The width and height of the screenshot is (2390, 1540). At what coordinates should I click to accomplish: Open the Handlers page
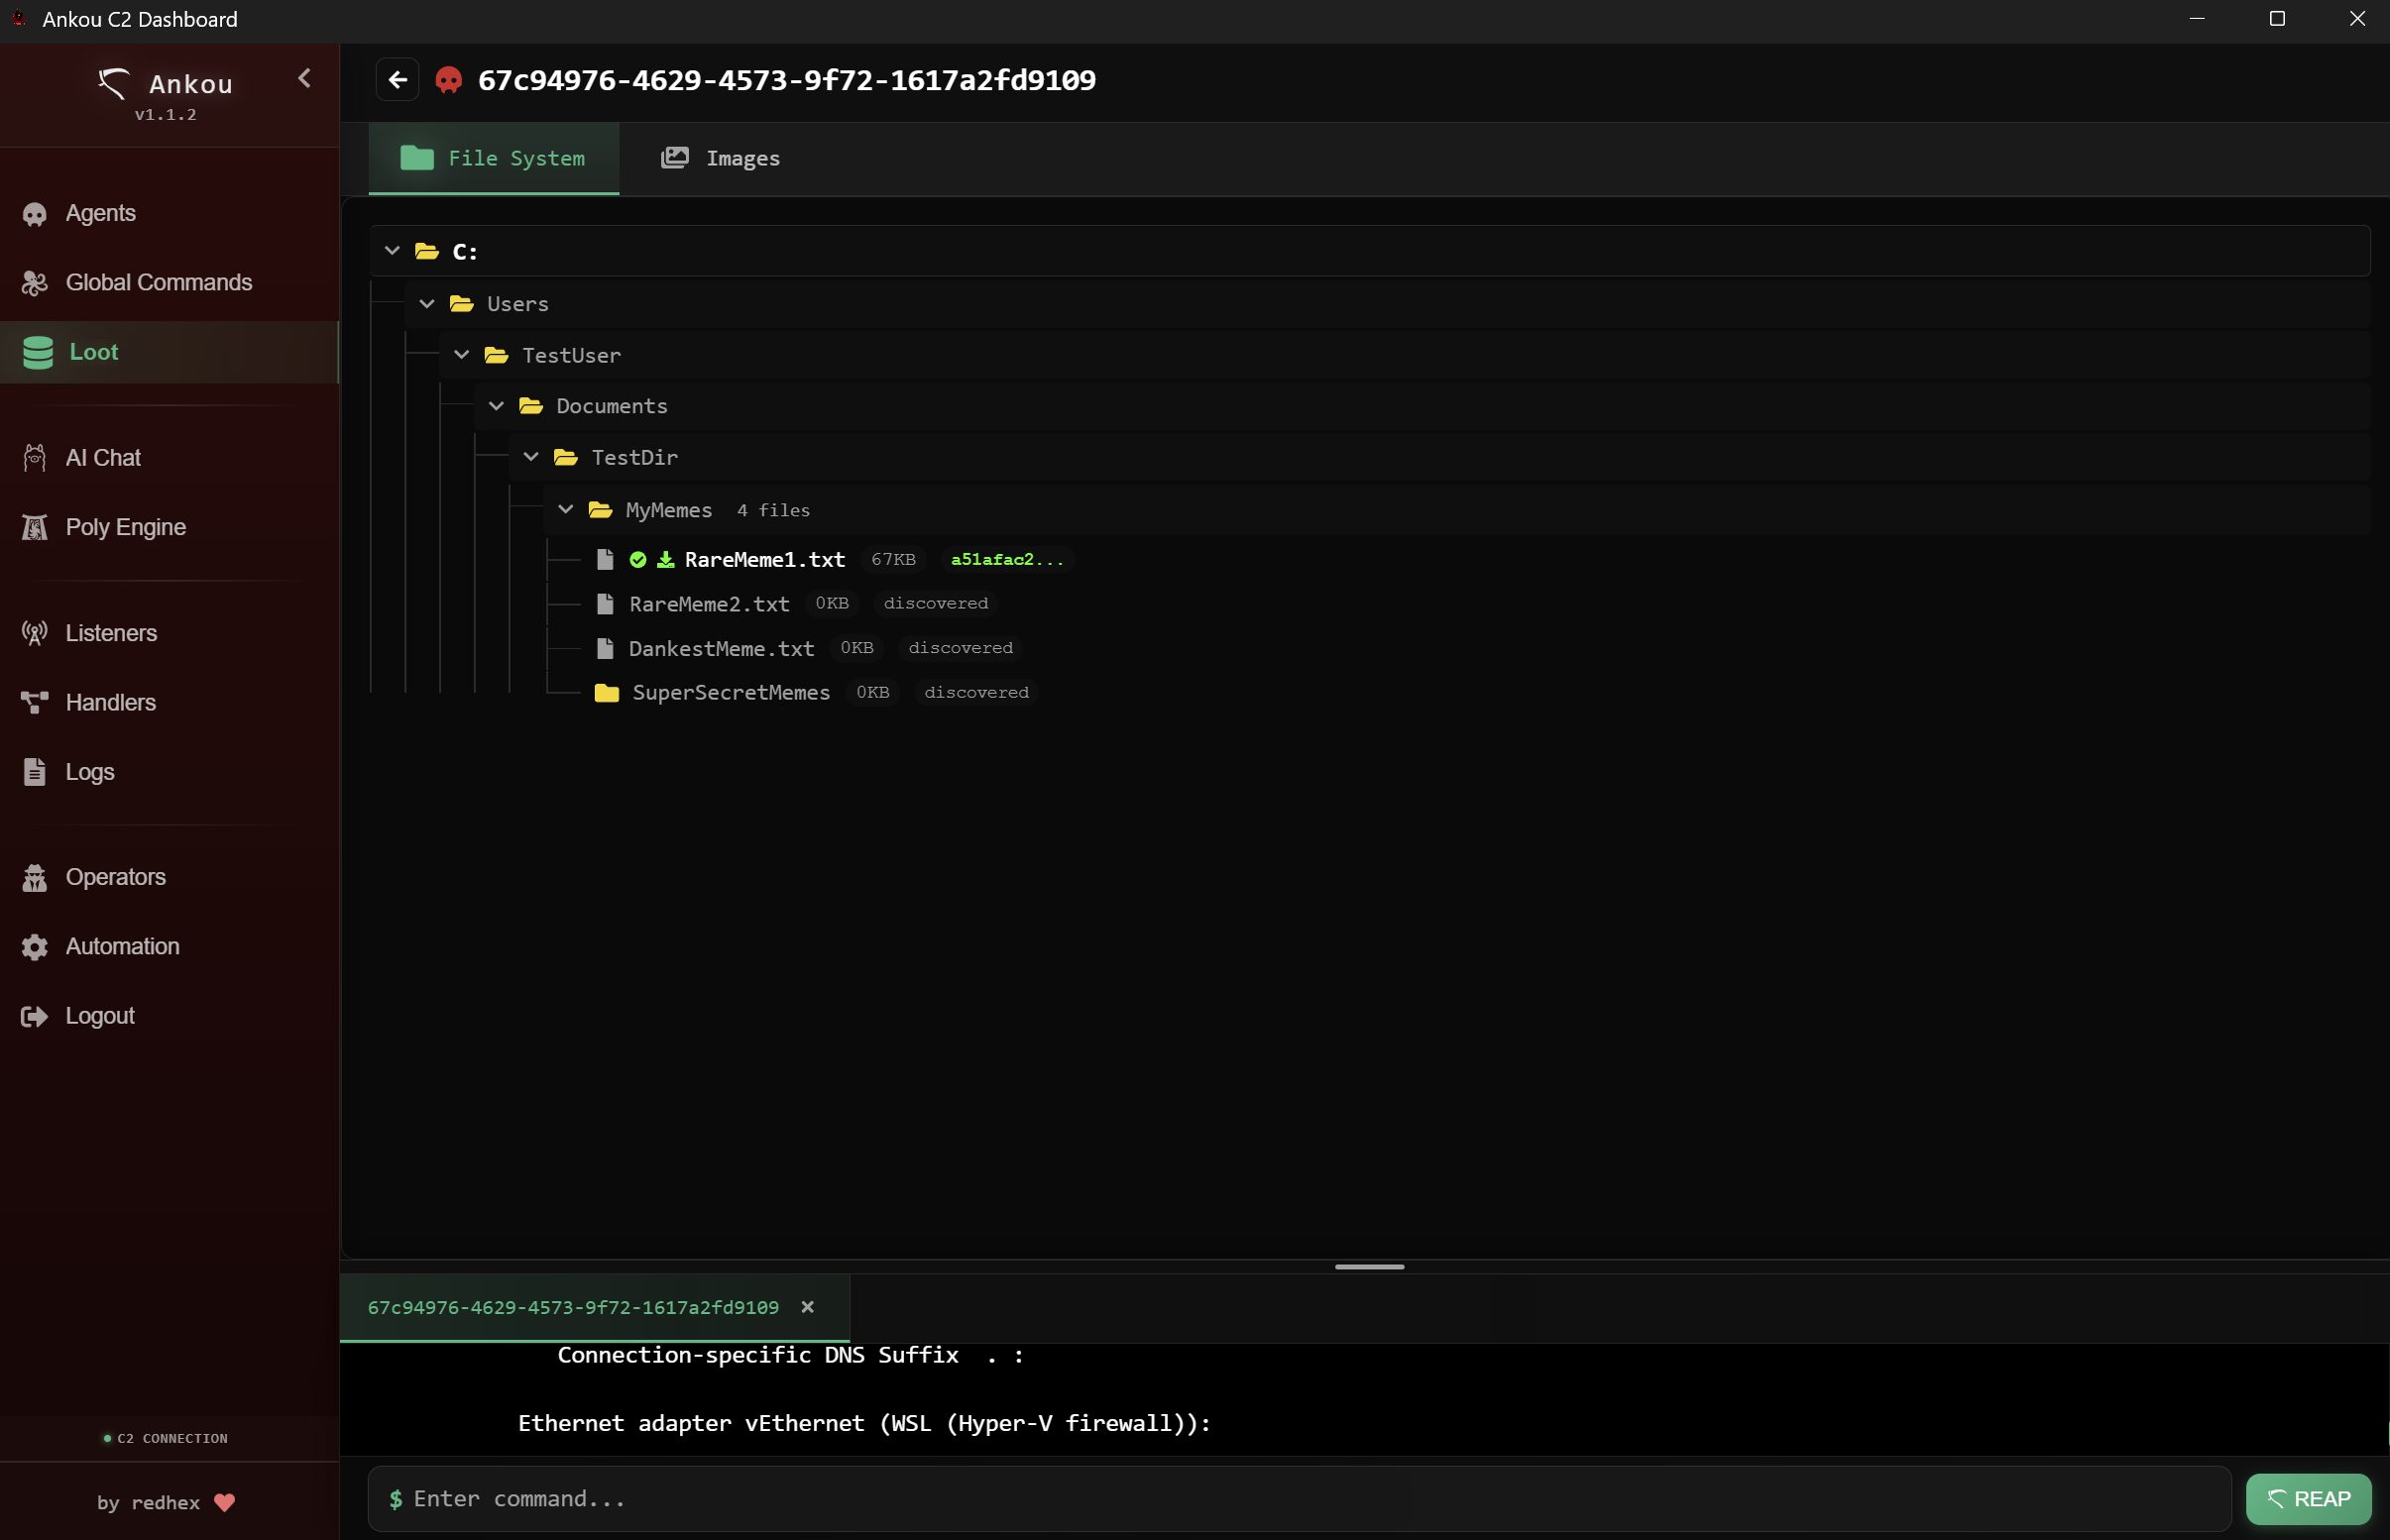point(110,702)
